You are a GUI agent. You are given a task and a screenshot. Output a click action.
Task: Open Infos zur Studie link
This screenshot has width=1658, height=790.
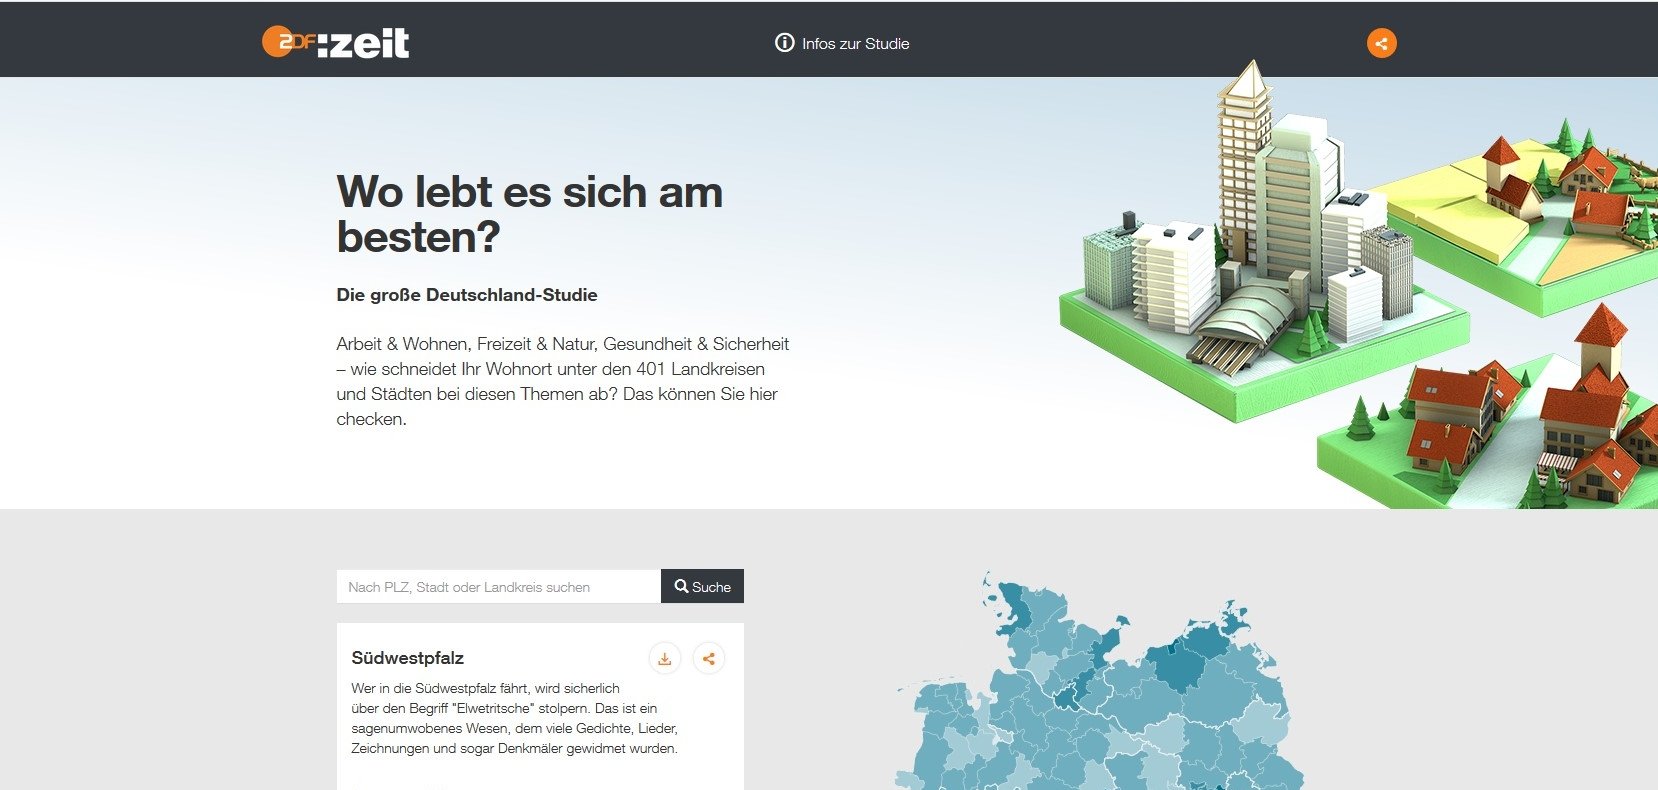tap(842, 43)
